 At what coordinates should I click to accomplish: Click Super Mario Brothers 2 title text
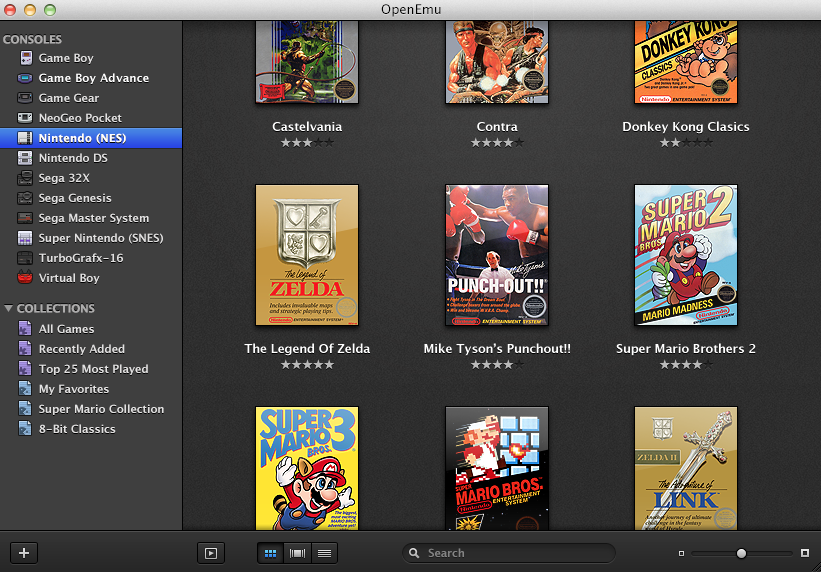point(686,349)
